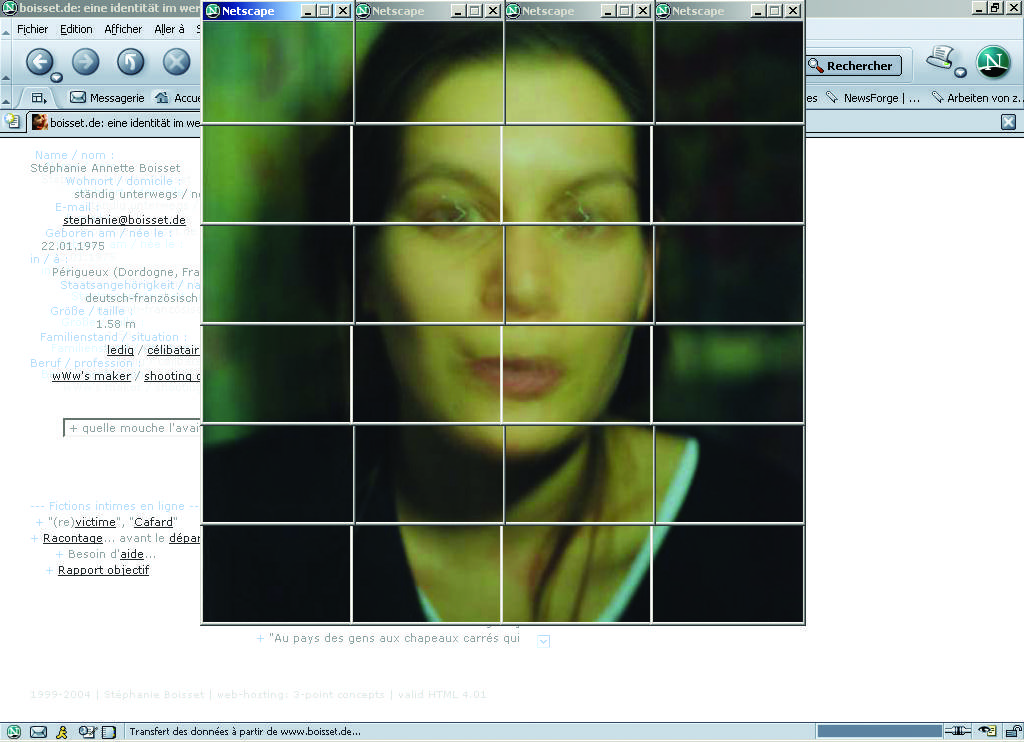Viewport: 1024px width, 742px height.
Task: Open the Print button dropdown arrow
Action: point(960,72)
